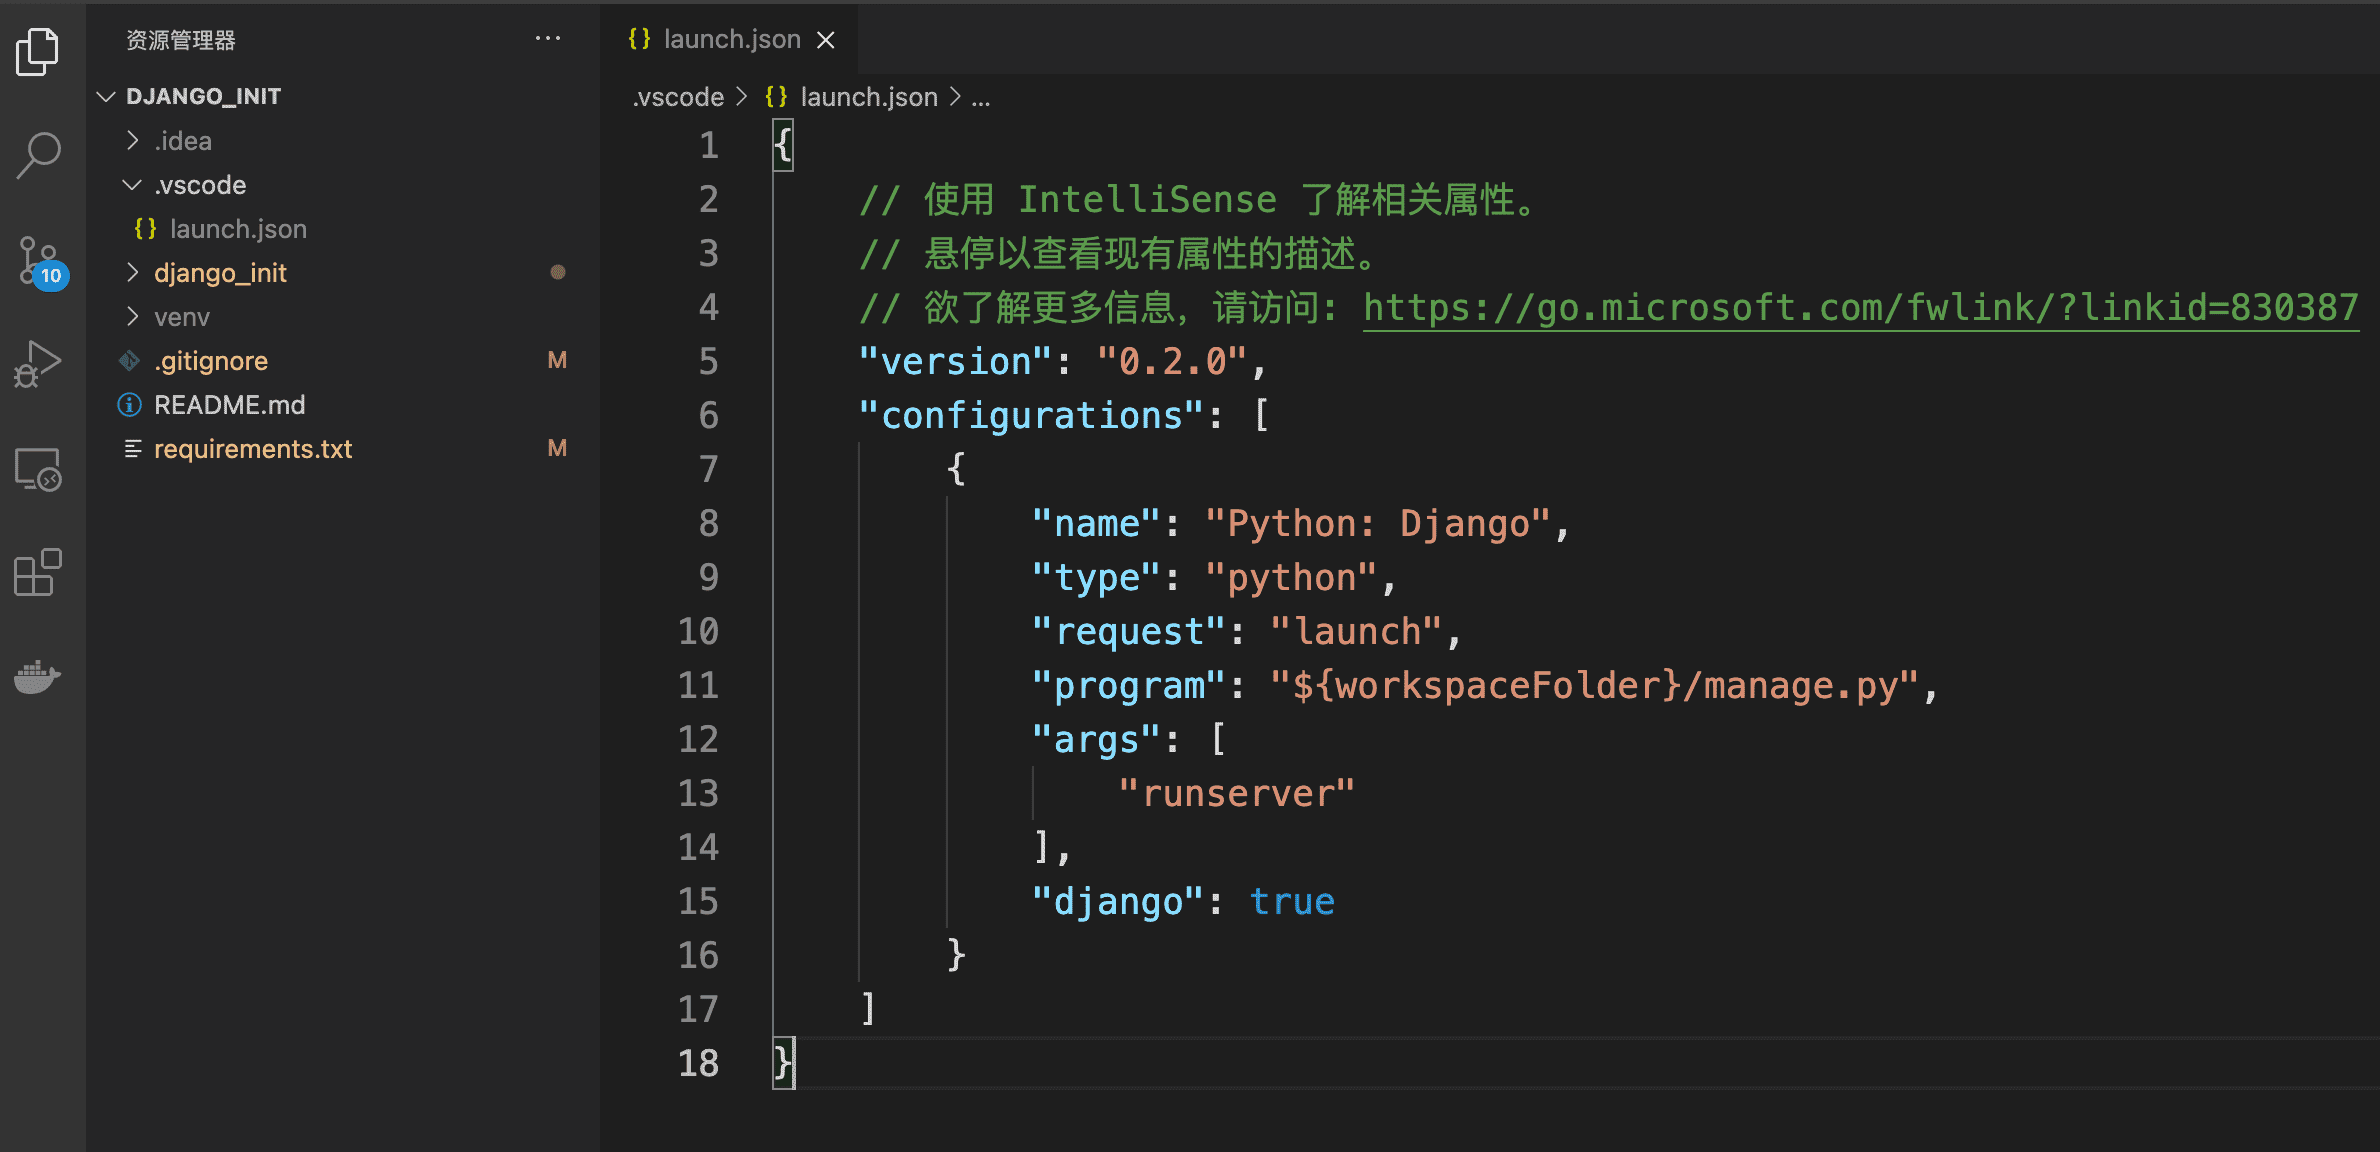This screenshot has width=2380, height=1152.
Task: Click the modified M badge on .gitignore
Action: coord(557,360)
